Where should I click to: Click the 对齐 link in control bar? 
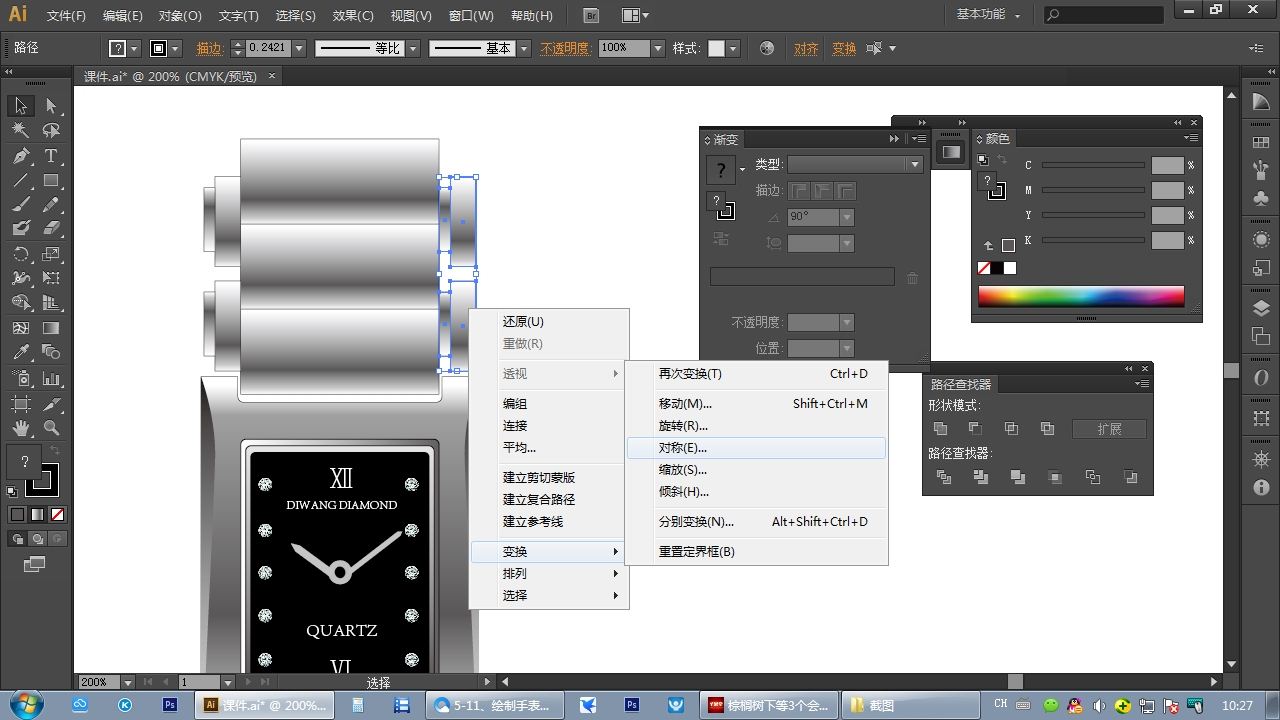click(806, 48)
